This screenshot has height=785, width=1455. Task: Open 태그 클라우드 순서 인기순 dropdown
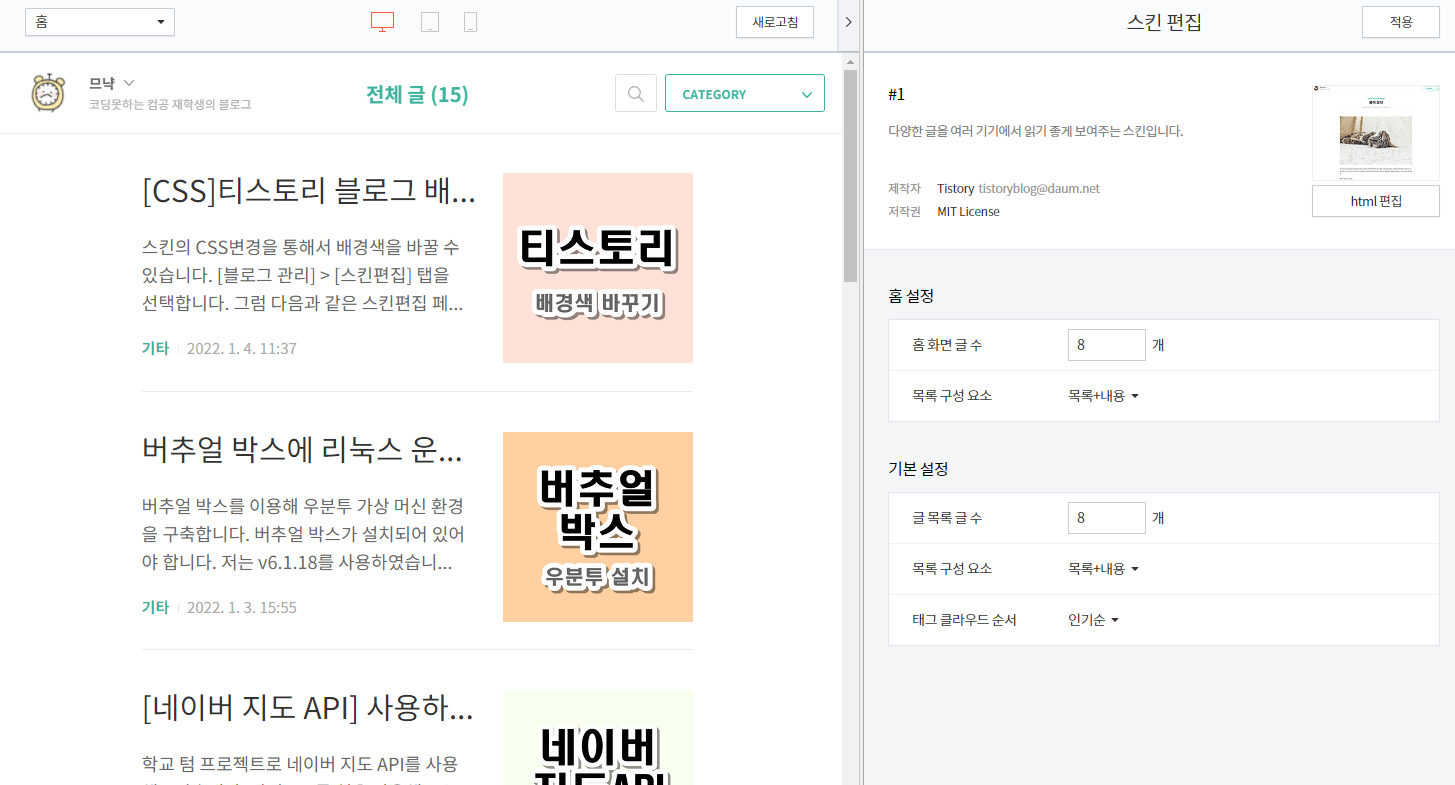1093,620
